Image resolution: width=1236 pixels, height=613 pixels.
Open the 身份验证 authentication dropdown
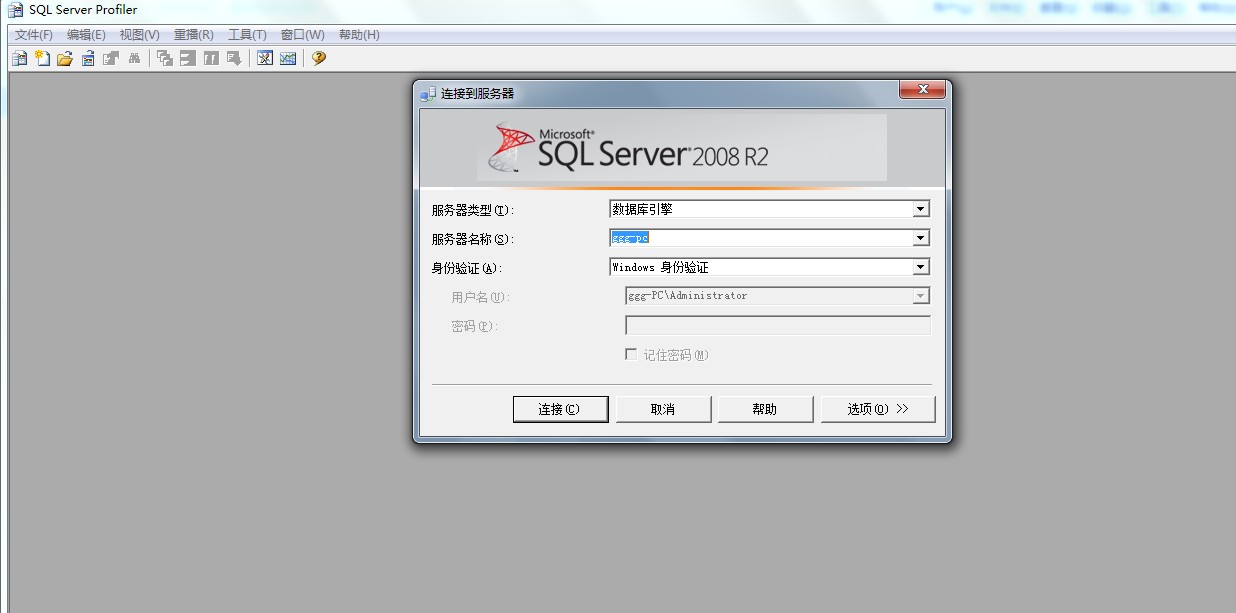click(921, 266)
